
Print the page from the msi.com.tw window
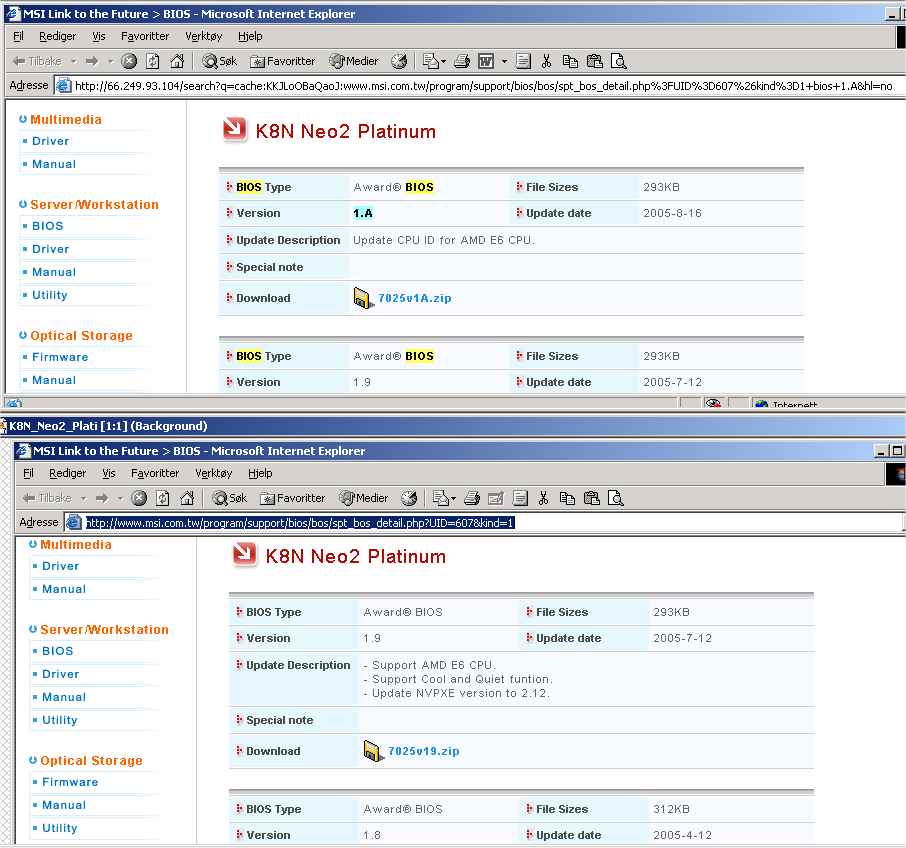471,498
